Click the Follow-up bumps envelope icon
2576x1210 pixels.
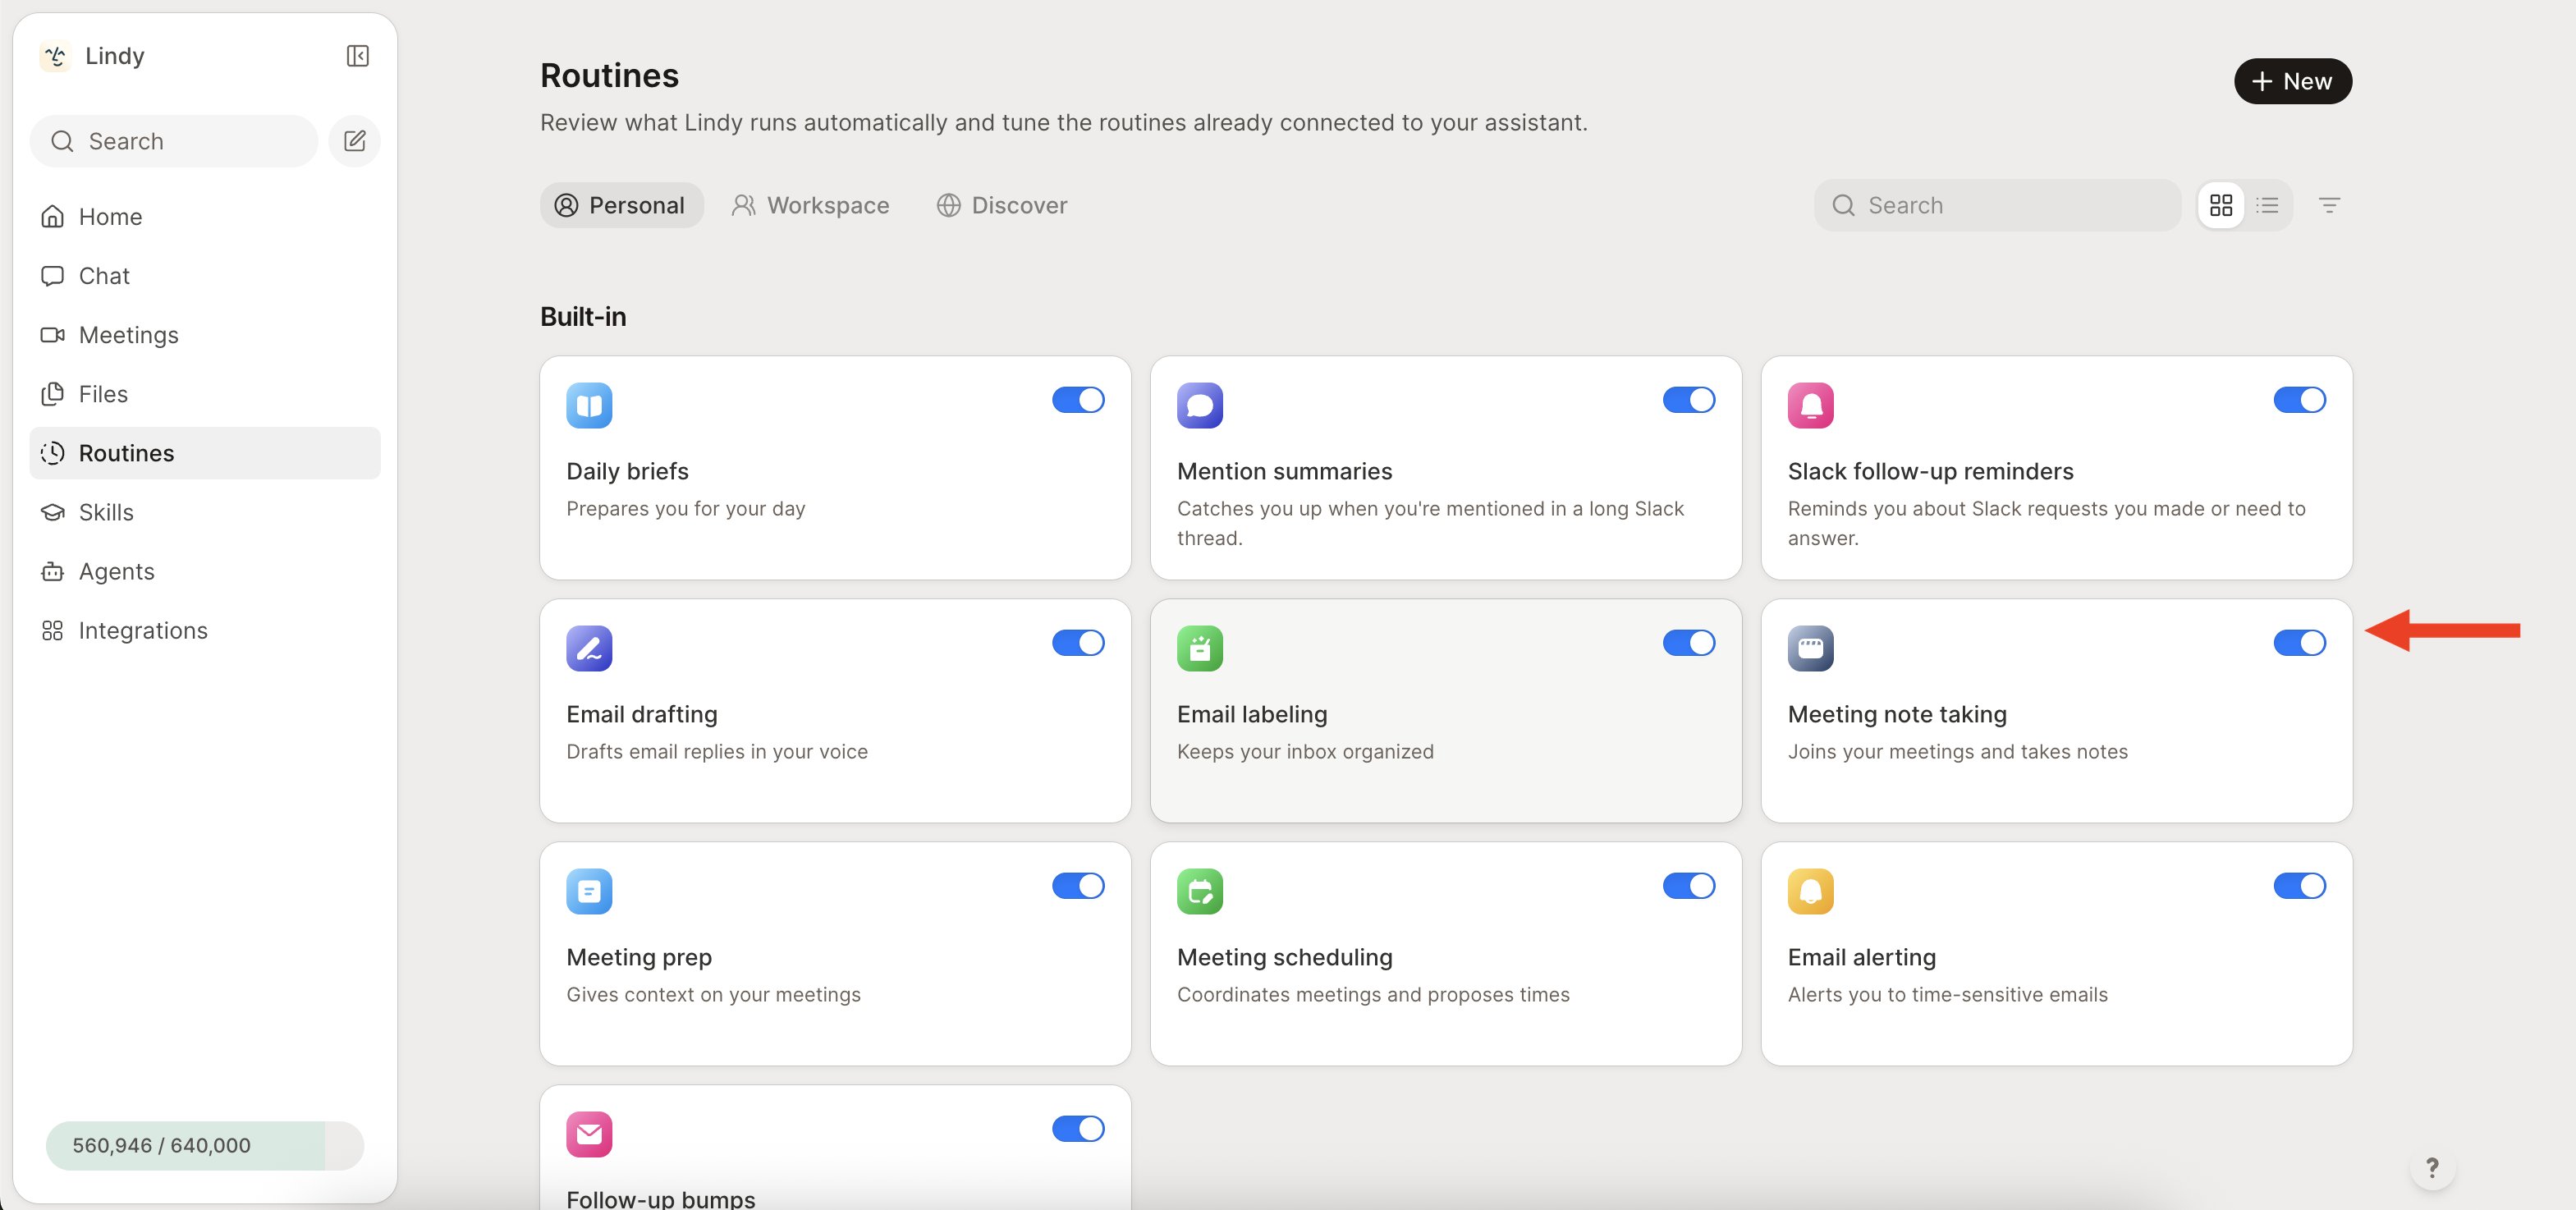[x=589, y=1134]
